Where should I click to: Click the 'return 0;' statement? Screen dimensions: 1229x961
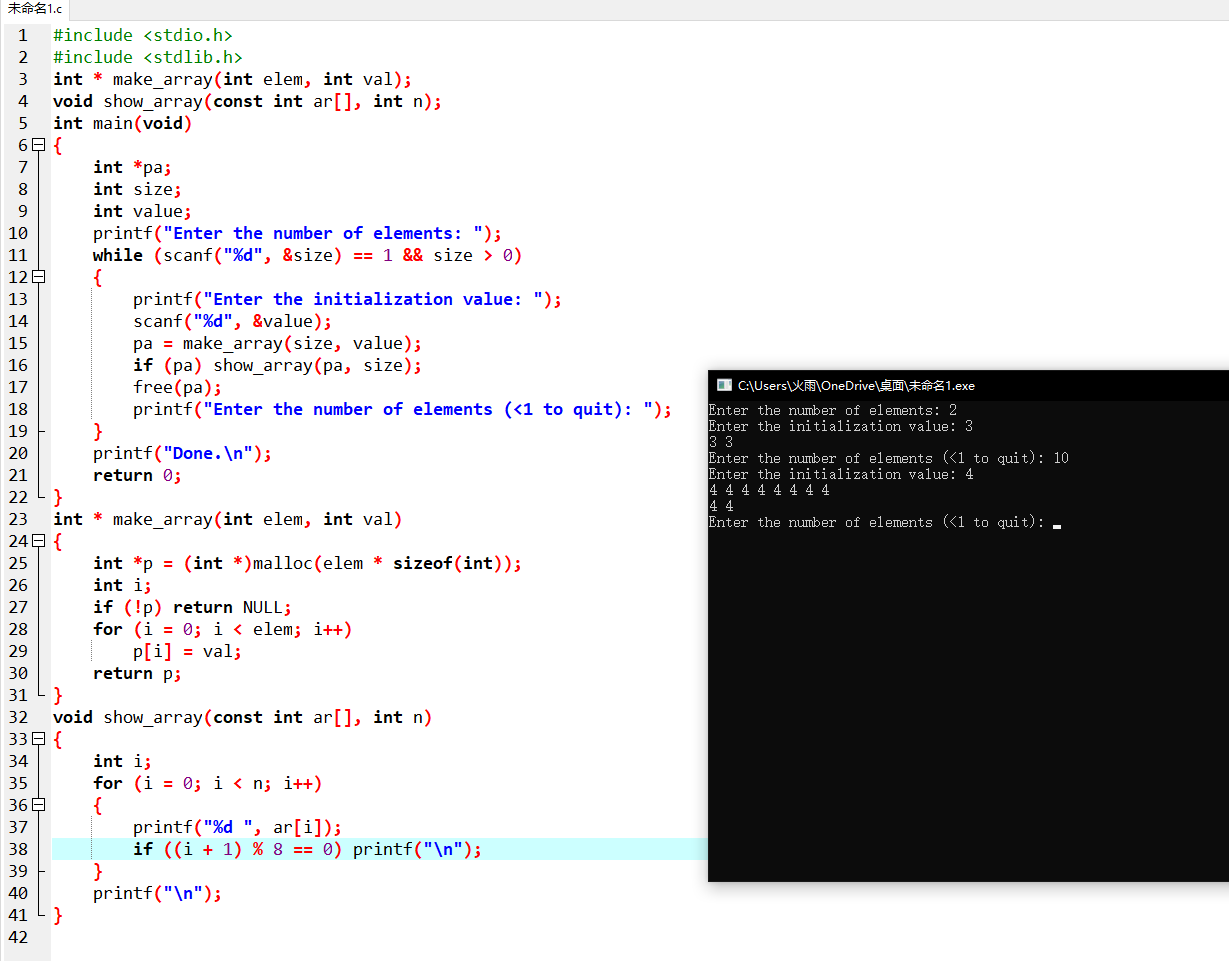[138, 475]
